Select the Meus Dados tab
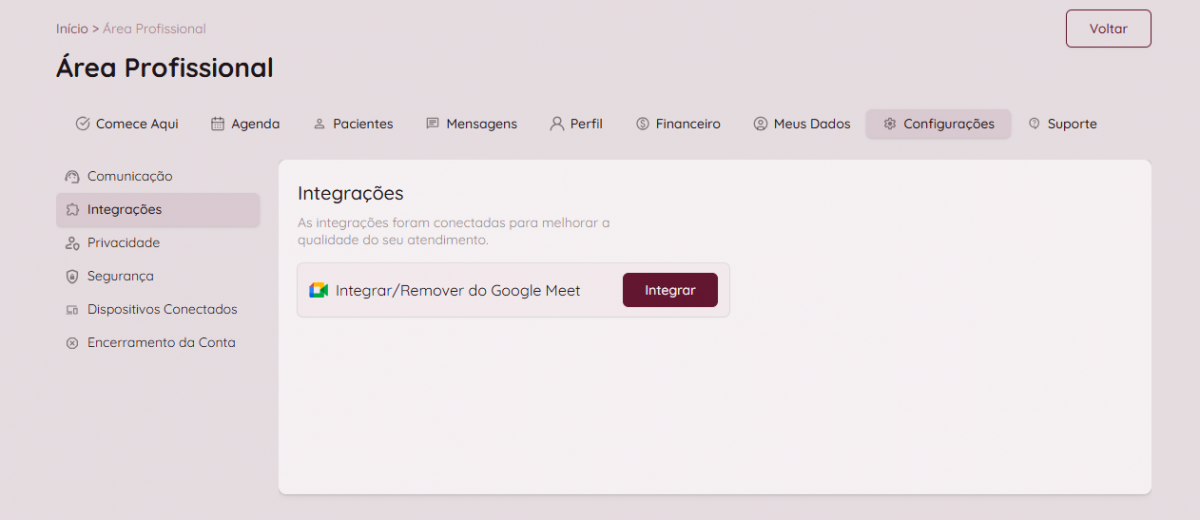The width and height of the screenshot is (1200, 520). point(802,124)
